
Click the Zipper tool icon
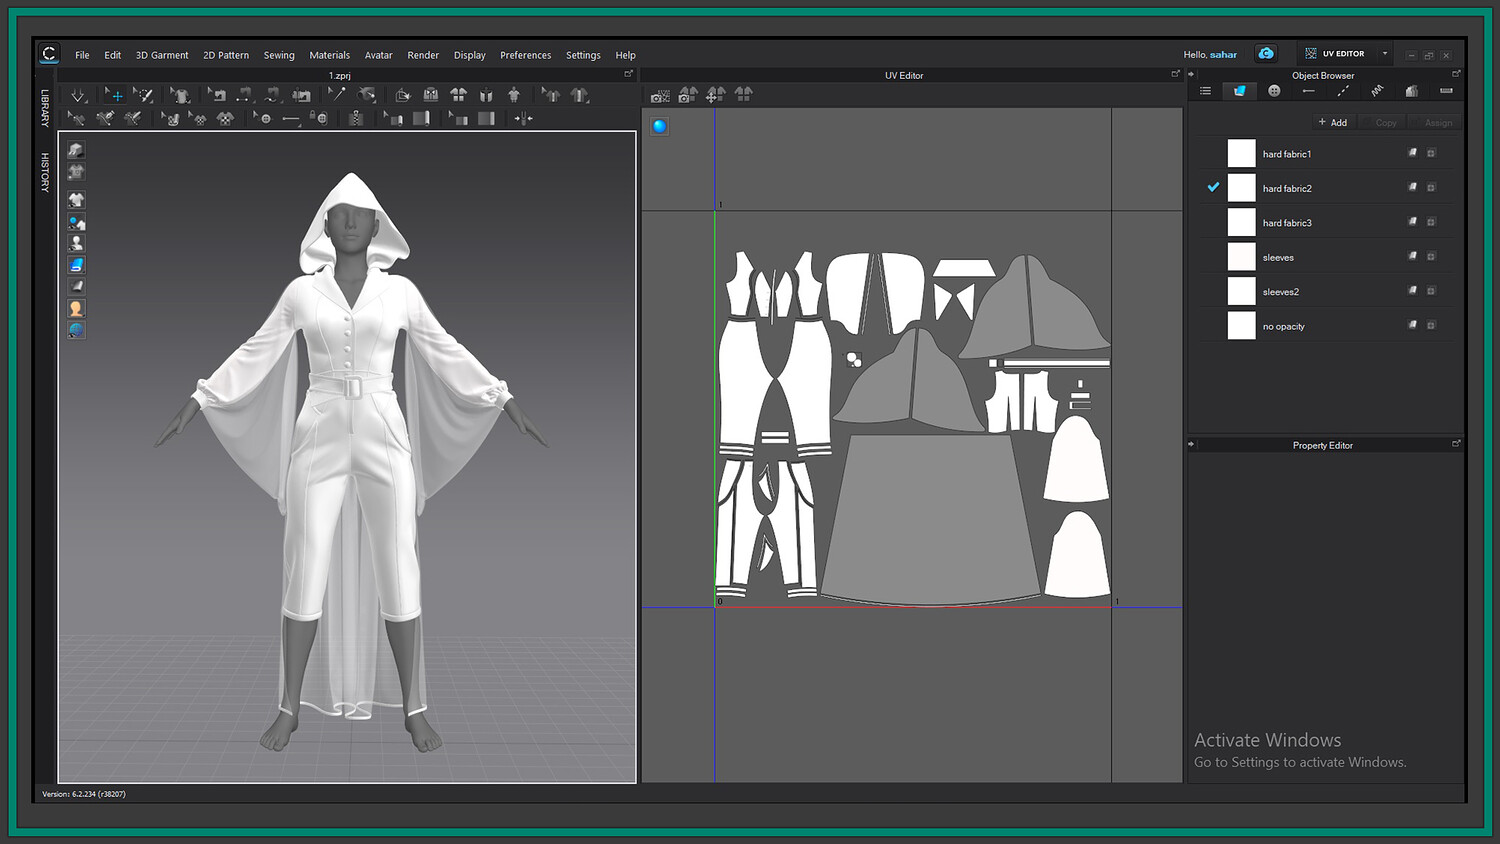[356, 119]
